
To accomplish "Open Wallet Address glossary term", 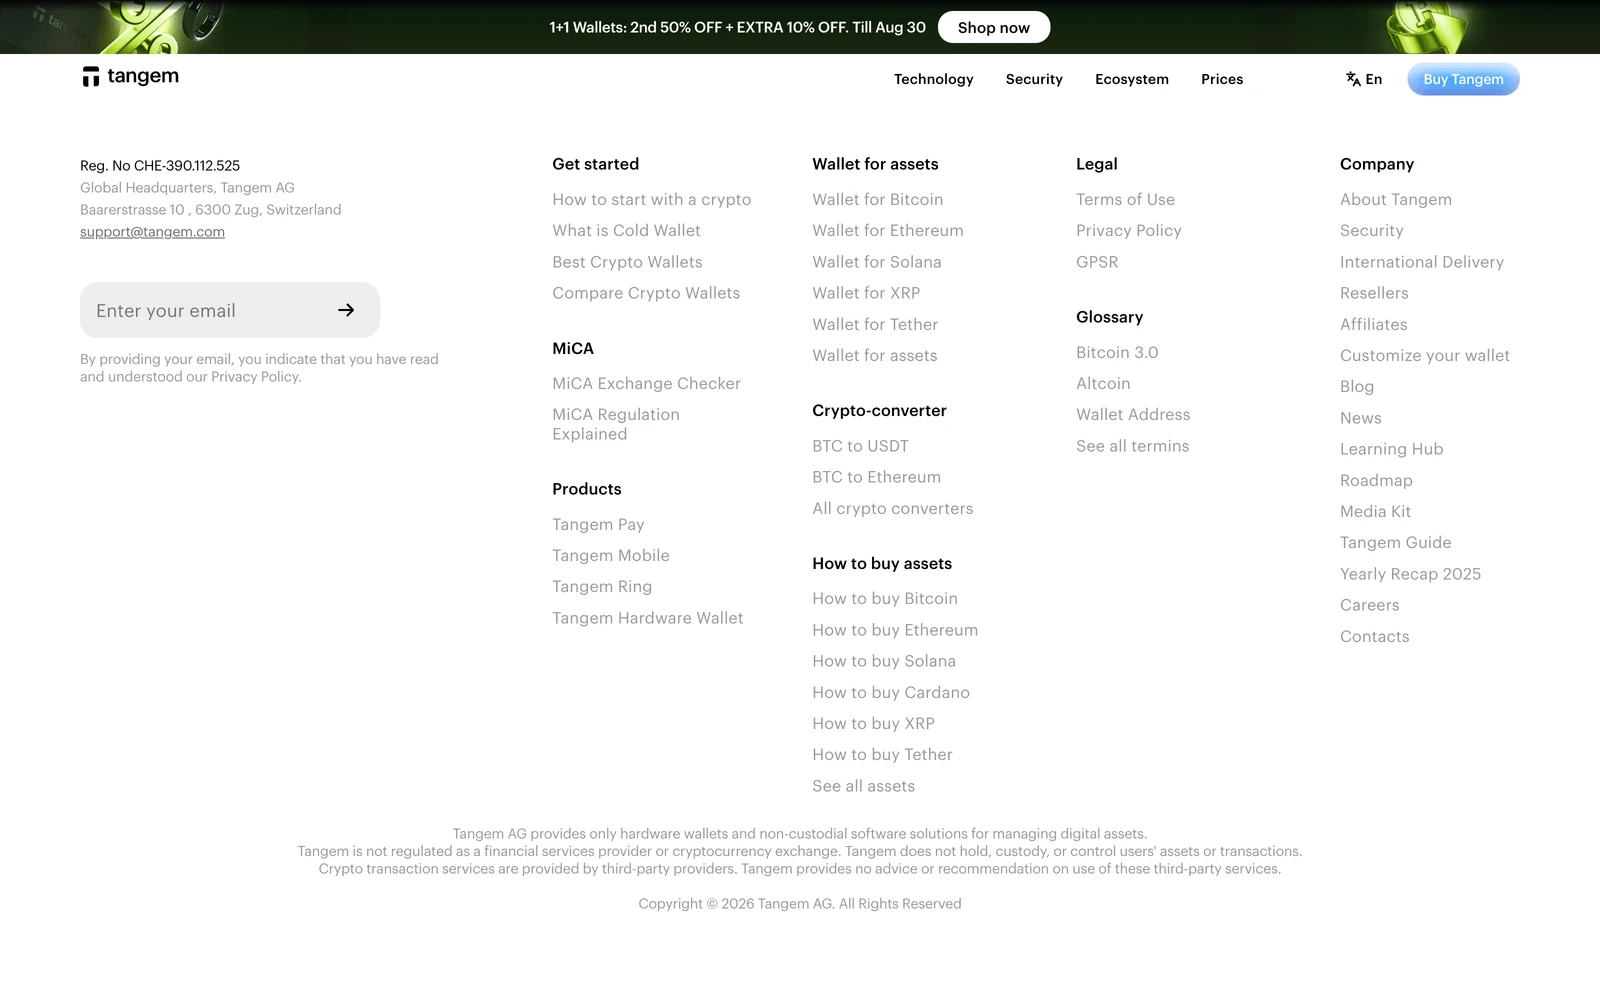I will tap(1133, 414).
